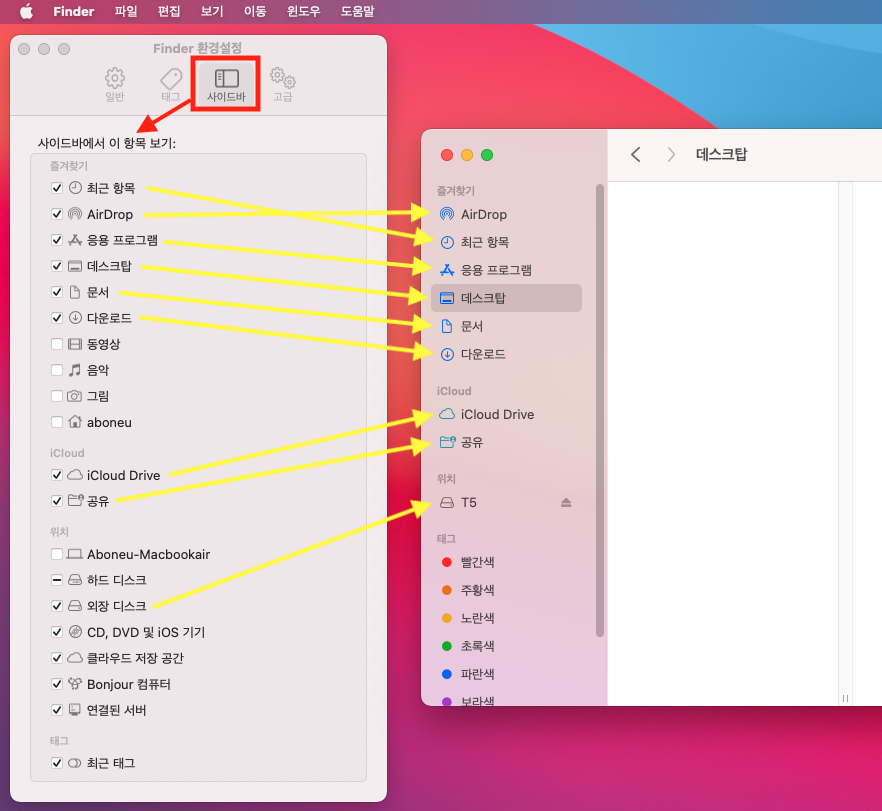Image resolution: width=882 pixels, height=811 pixels.
Task: Switch to the 사이드바 preferences tab
Action: tap(226, 84)
